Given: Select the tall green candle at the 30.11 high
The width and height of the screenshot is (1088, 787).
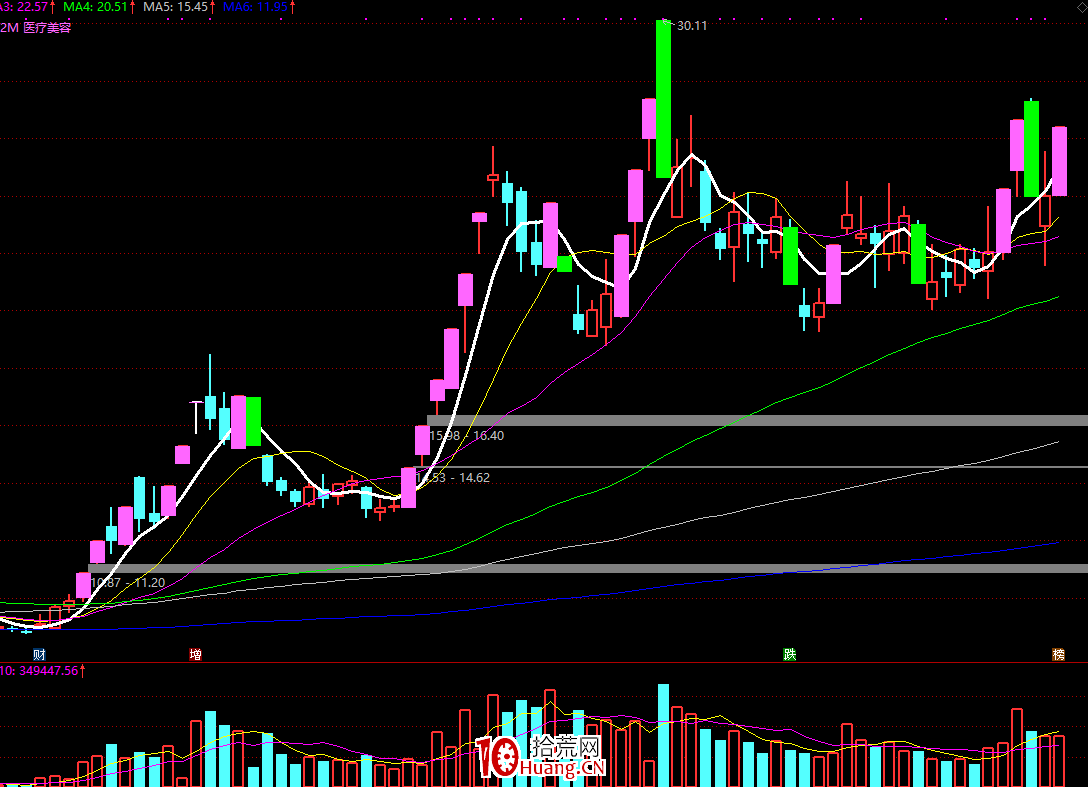Looking at the screenshot, I should (664, 99).
